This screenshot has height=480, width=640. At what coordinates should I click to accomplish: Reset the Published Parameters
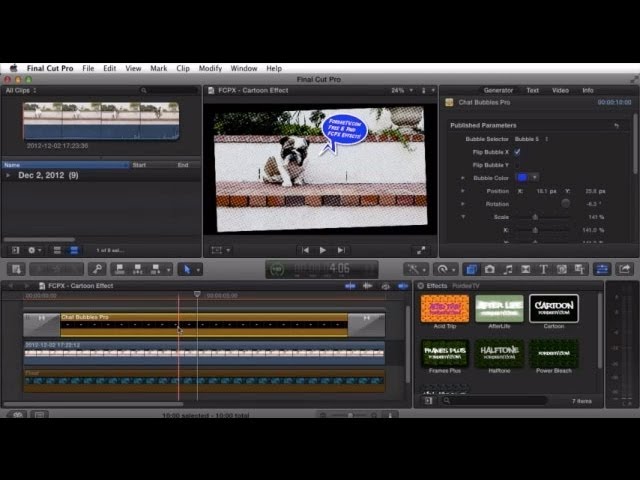(616, 126)
